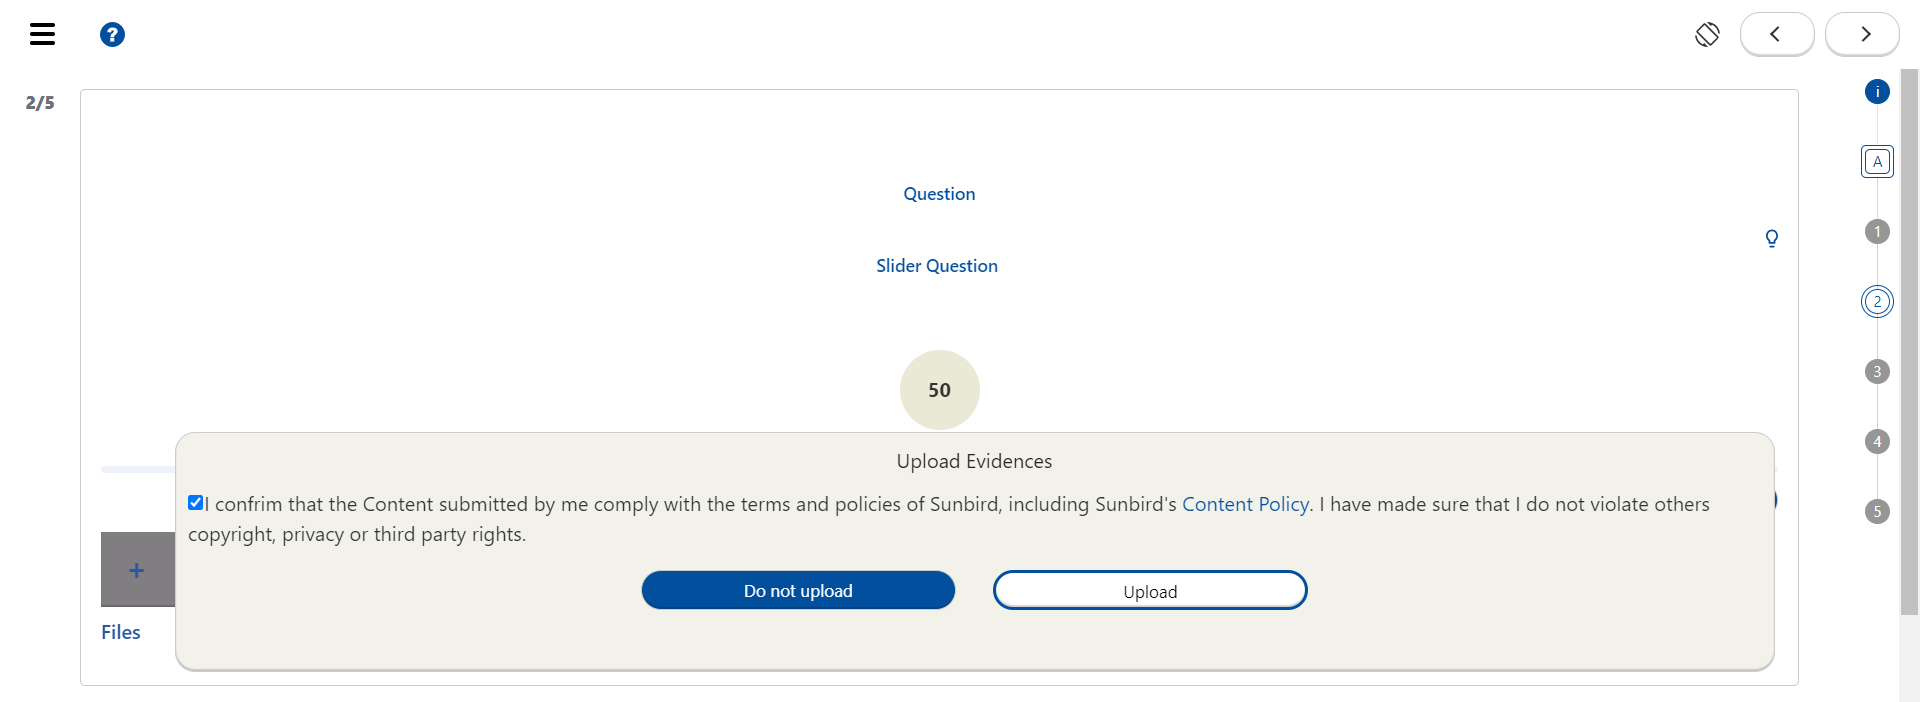Image resolution: width=1920 pixels, height=702 pixels.
Task: Click the blue help question mark icon
Action: click(x=112, y=35)
